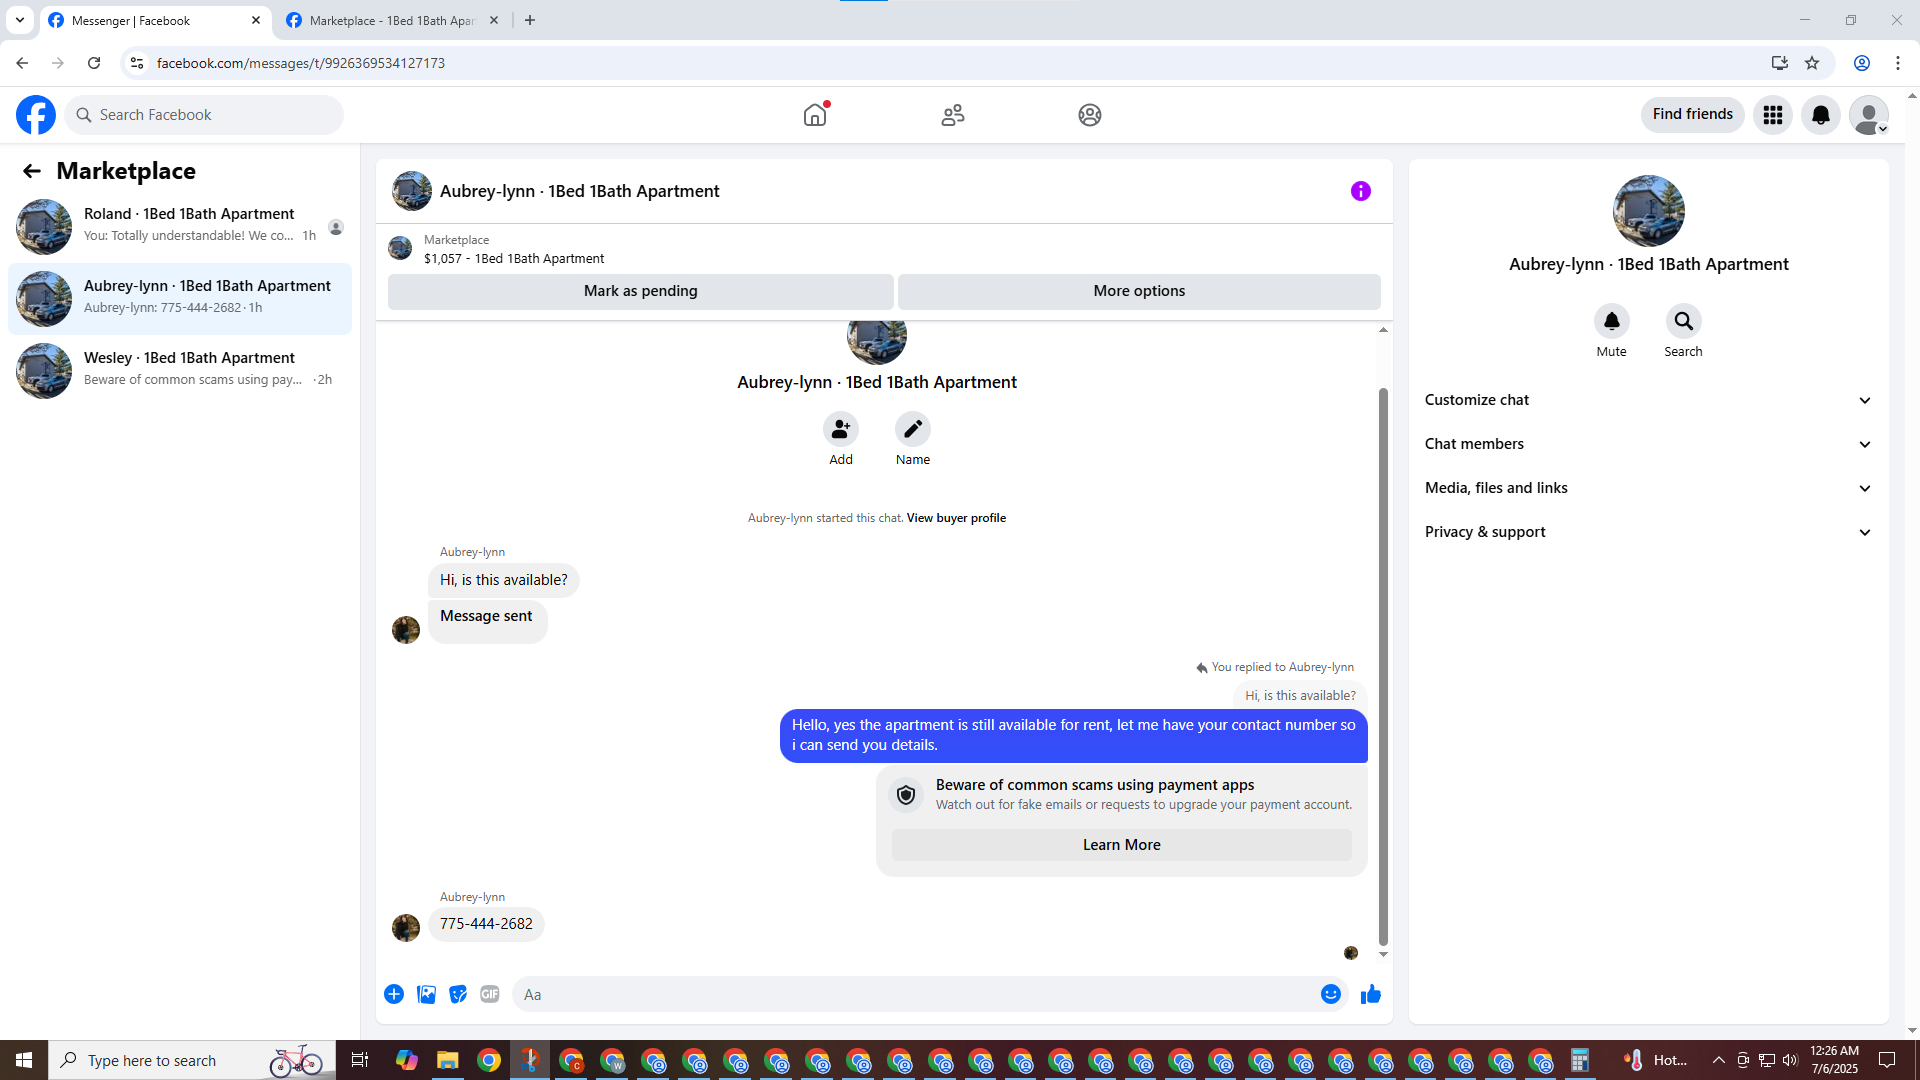
Task: Click Mark as pending button
Action: point(640,291)
